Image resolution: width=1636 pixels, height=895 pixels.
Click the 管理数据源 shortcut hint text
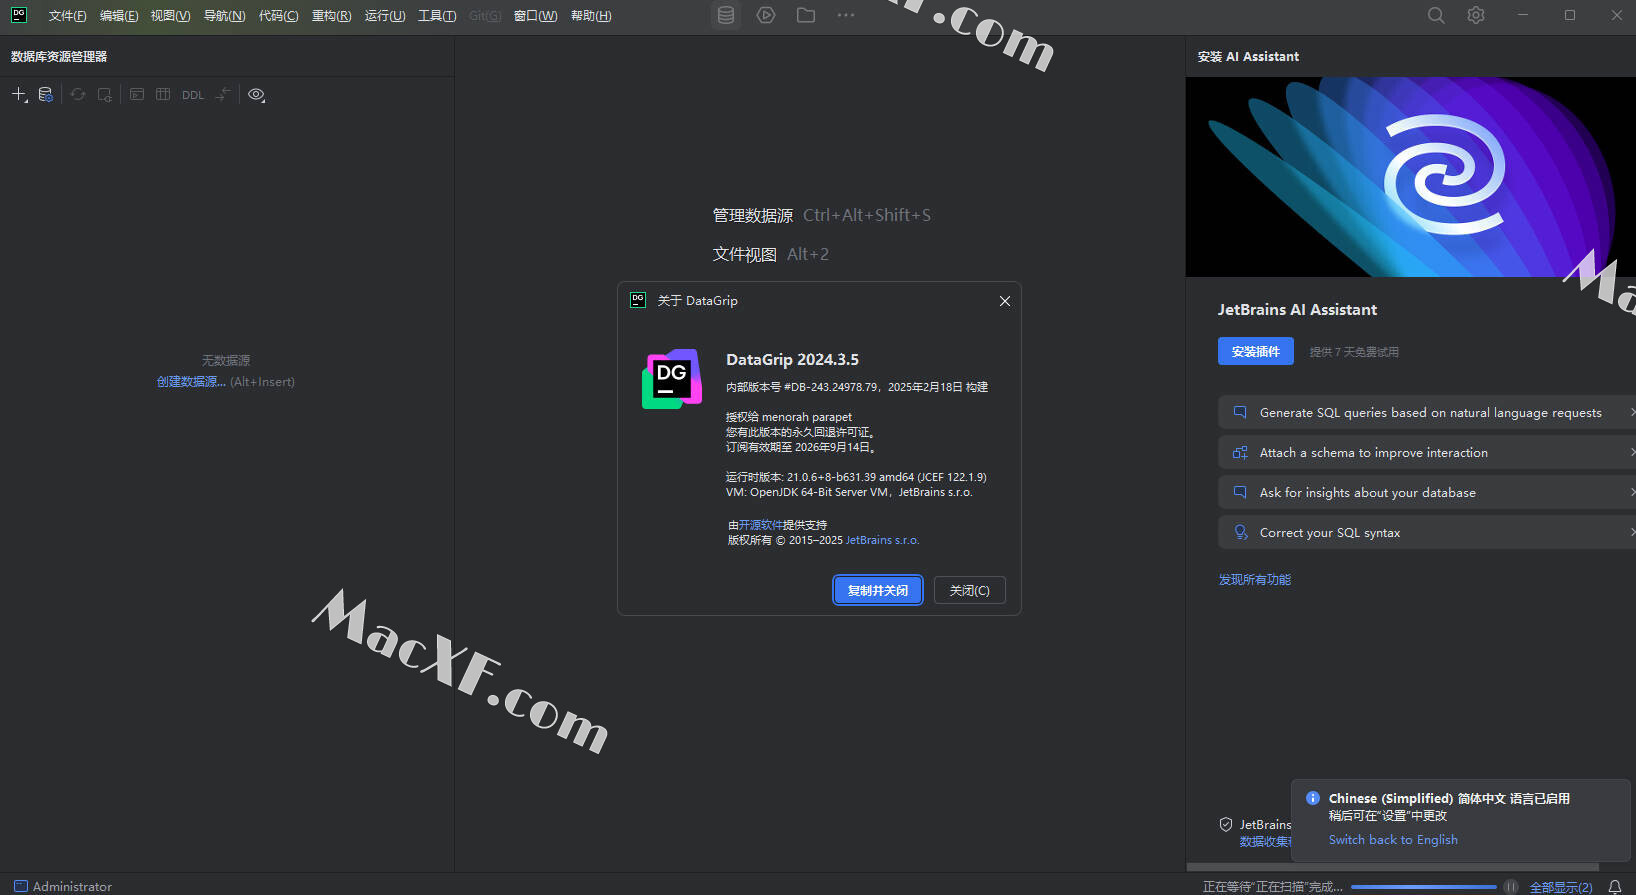[x=752, y=215]
